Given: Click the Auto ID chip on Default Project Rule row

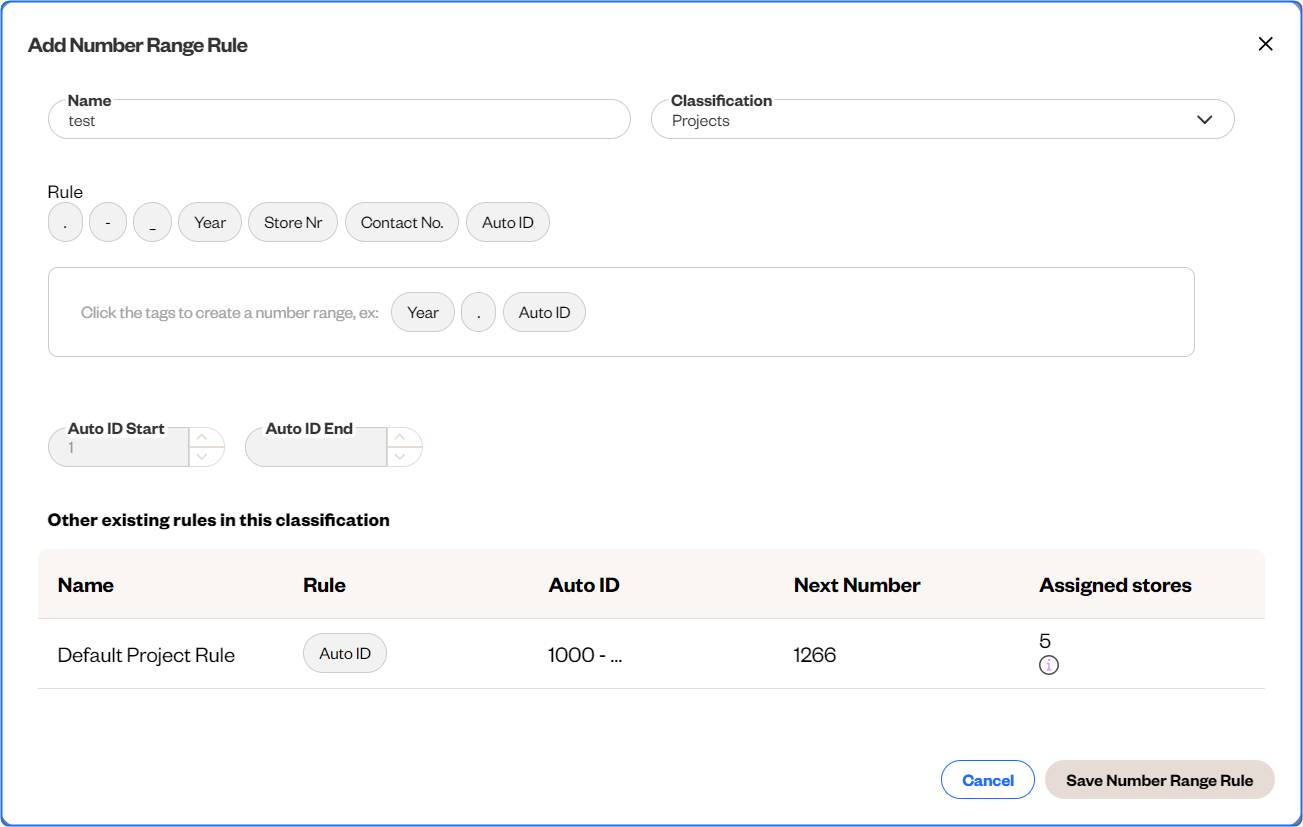Looking at the screenshot, I should coord(344,653).
